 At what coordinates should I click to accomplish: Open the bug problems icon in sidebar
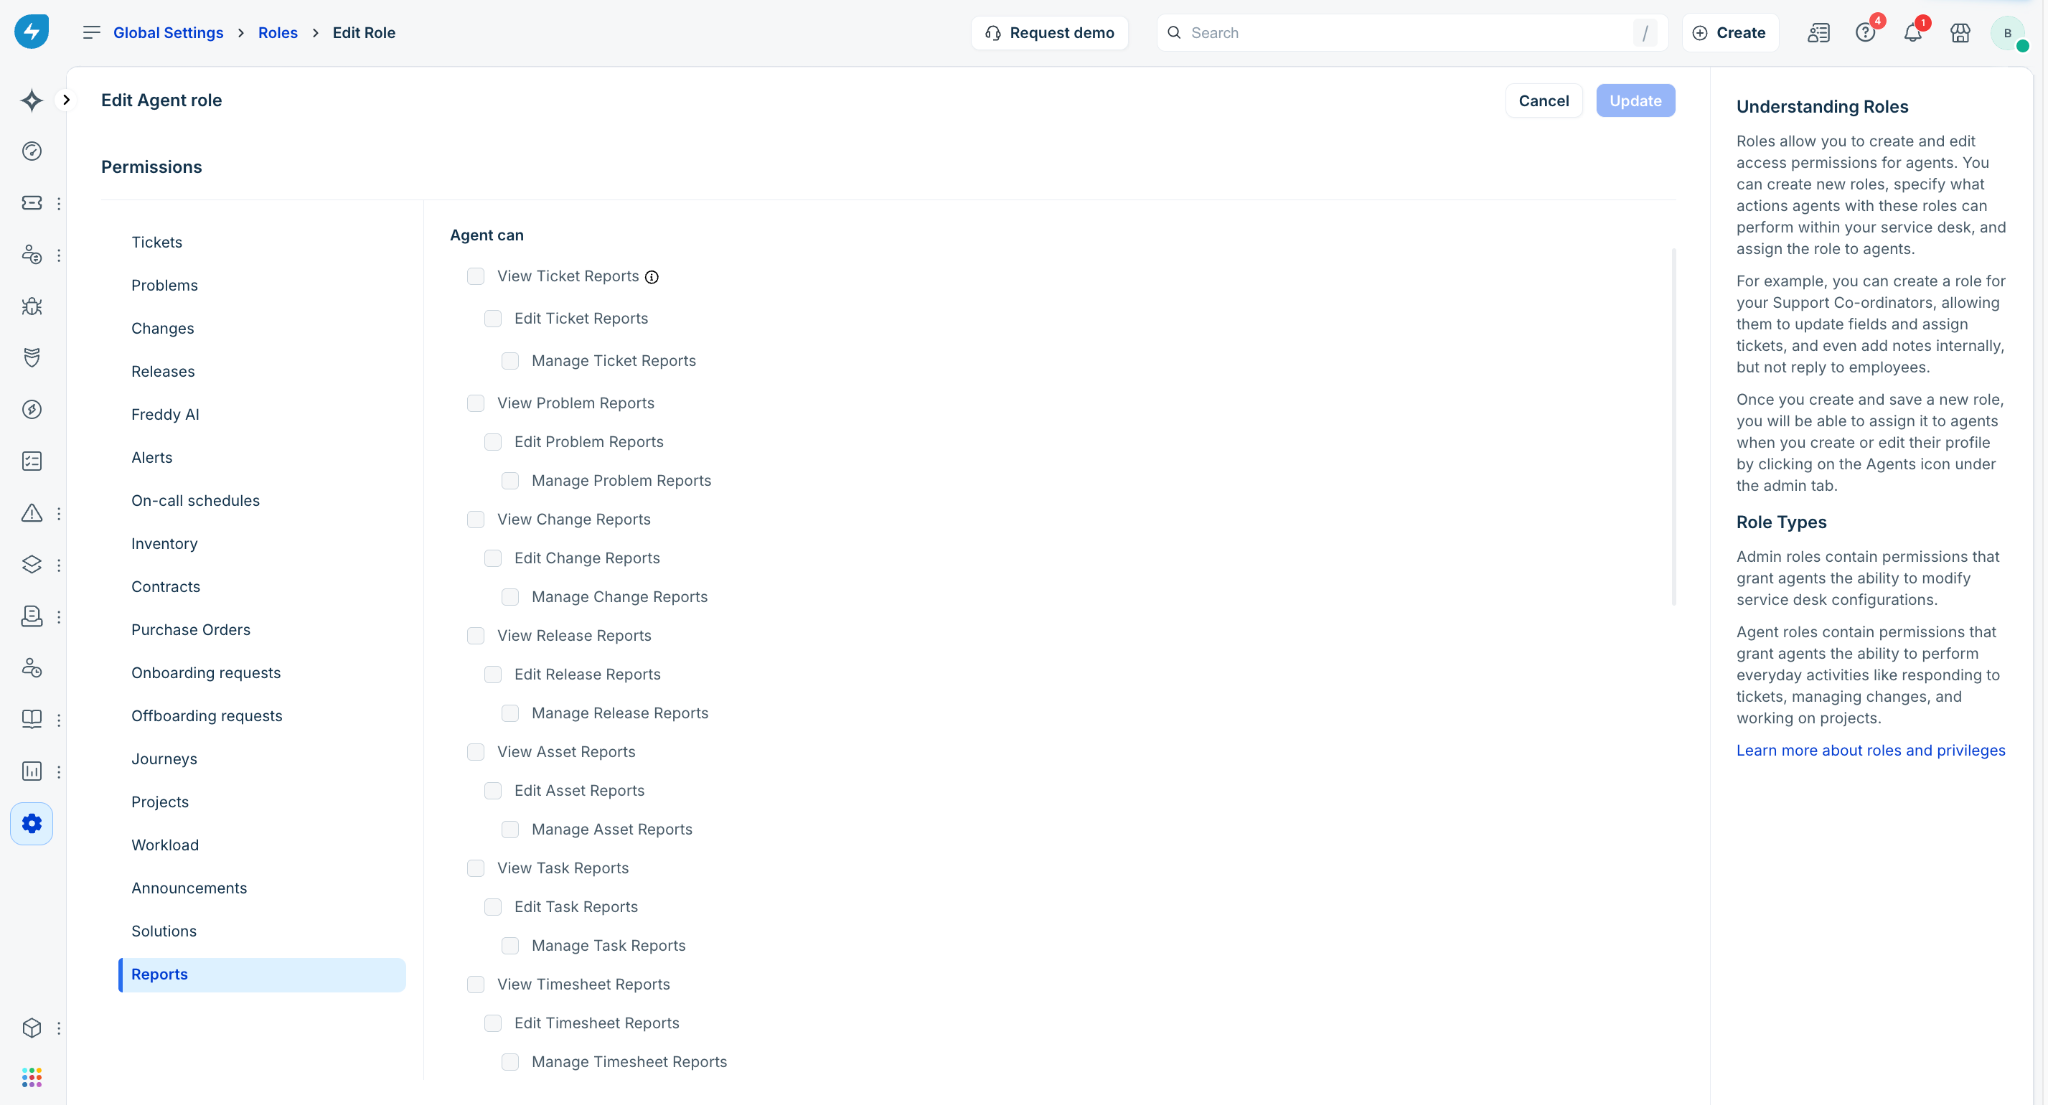tap(32, 306)
